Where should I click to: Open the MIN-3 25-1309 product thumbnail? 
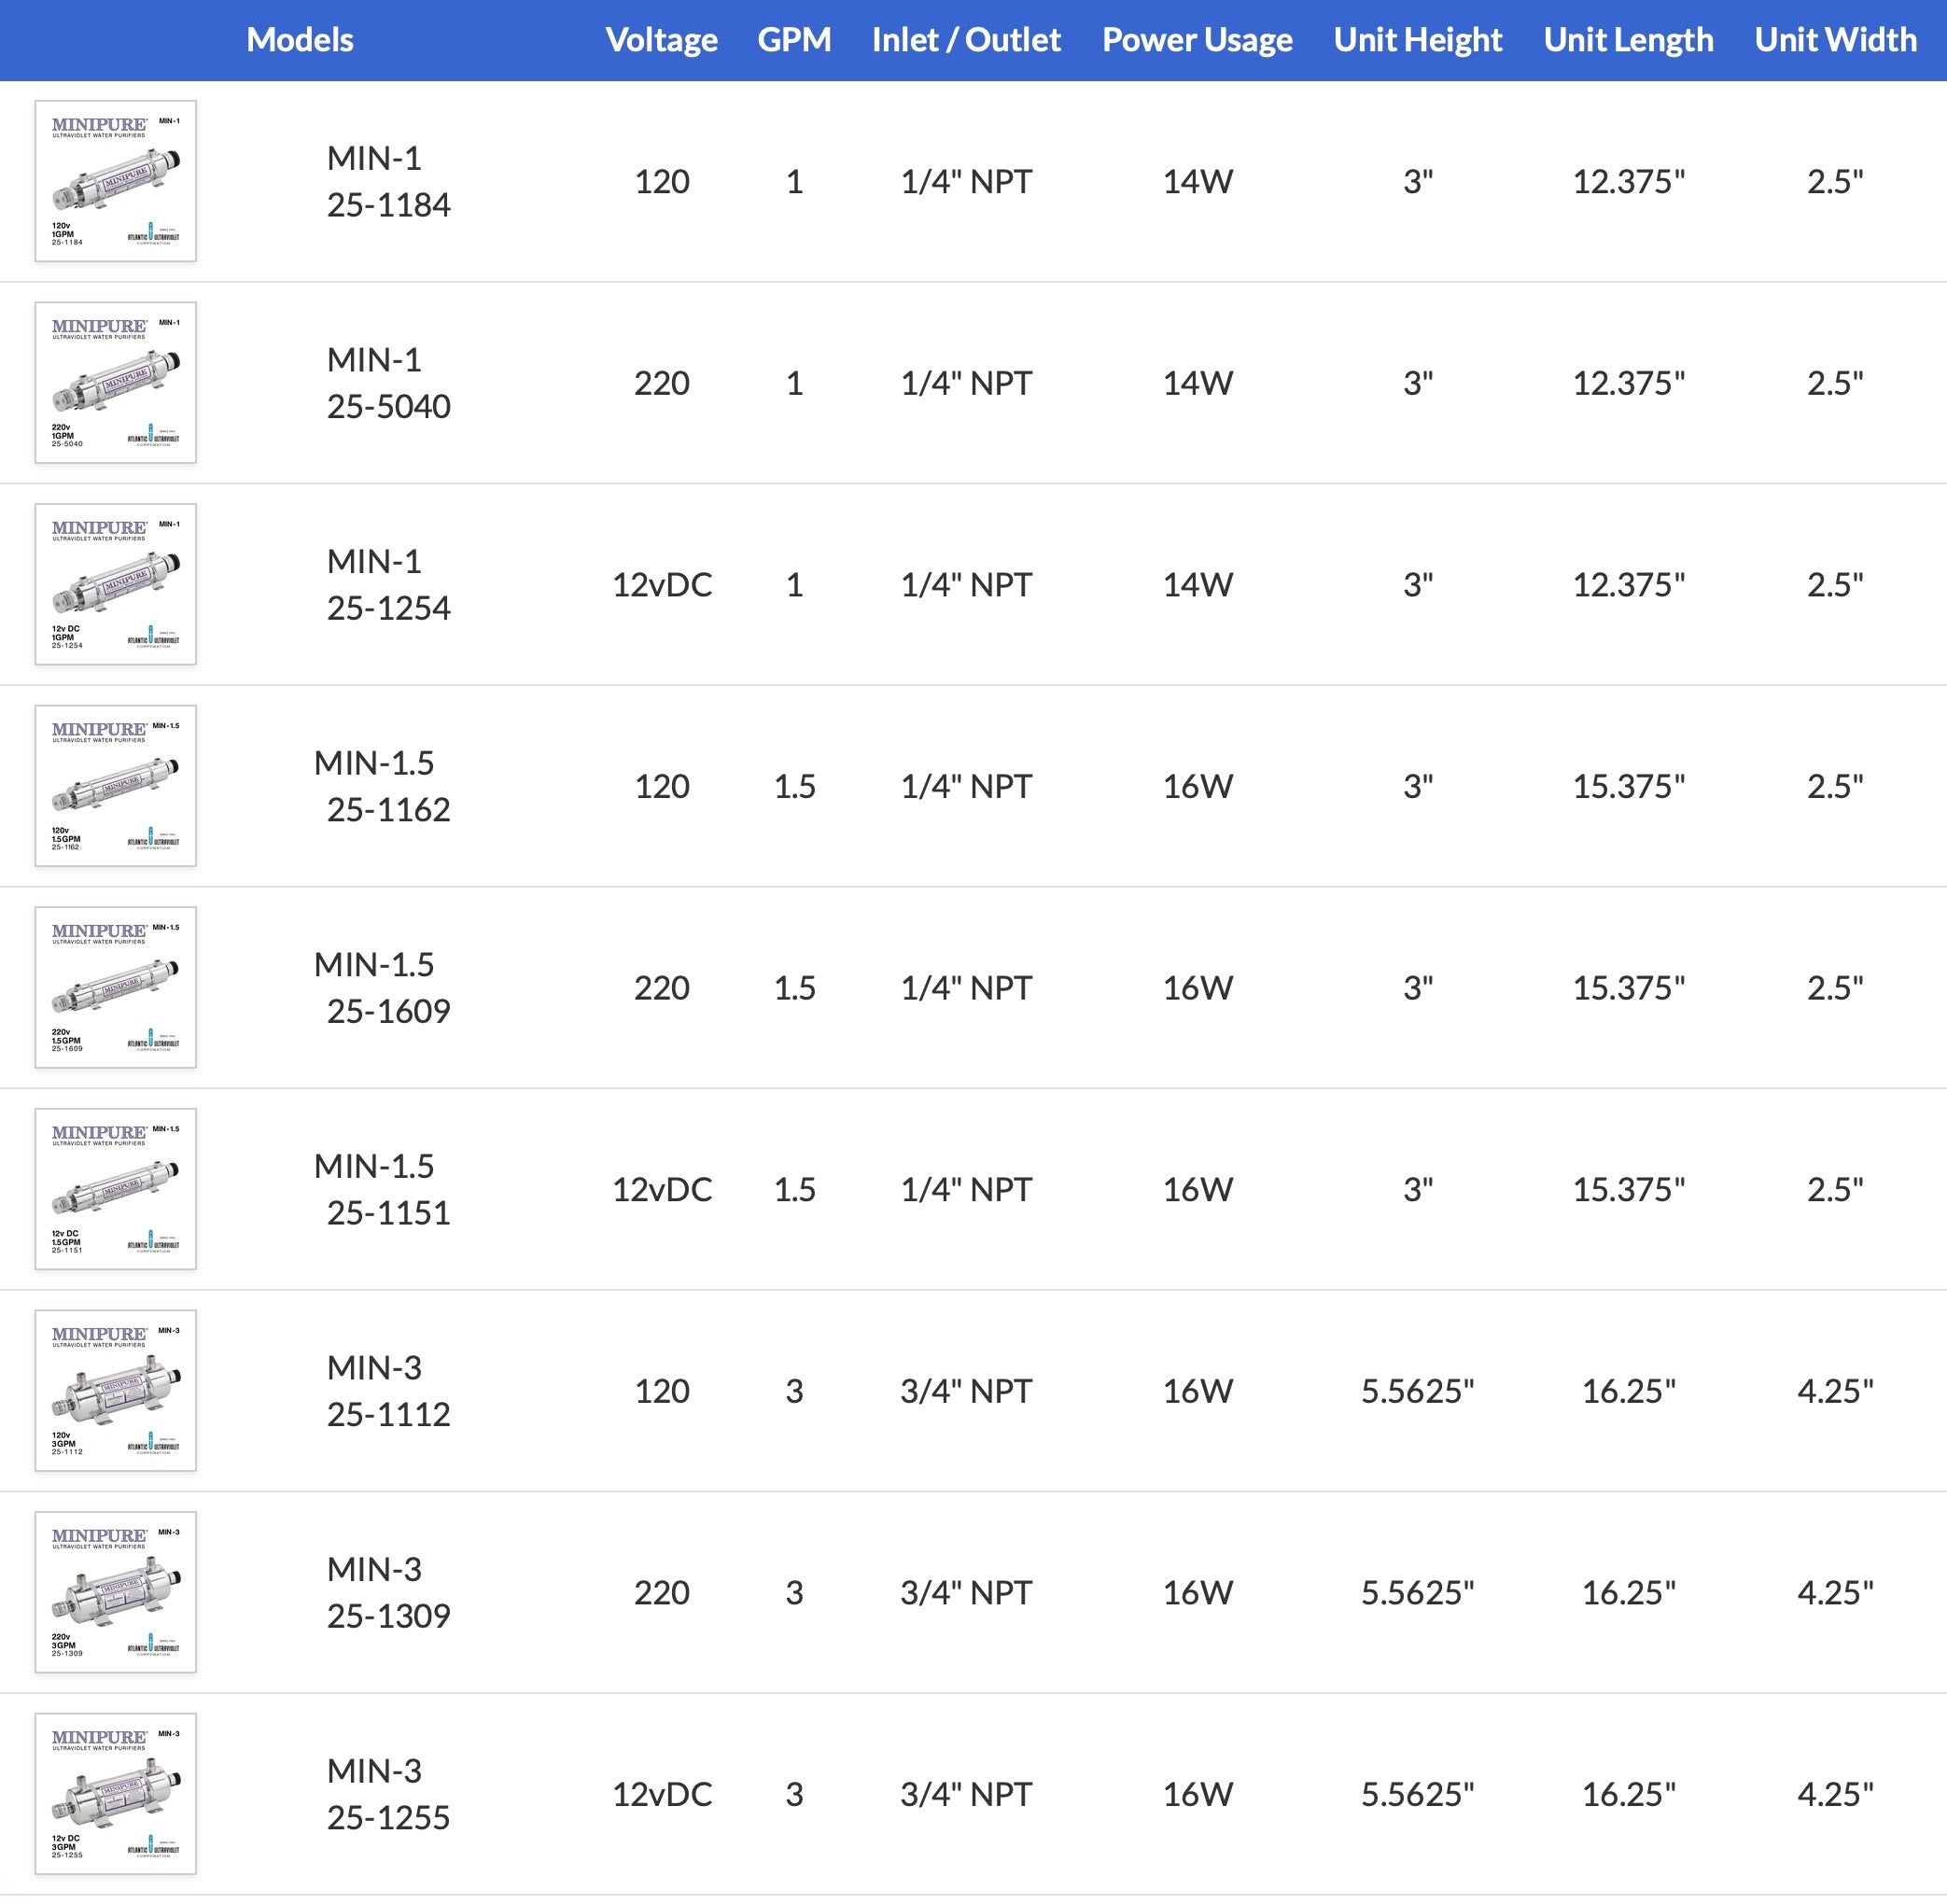coord(115,1592)
